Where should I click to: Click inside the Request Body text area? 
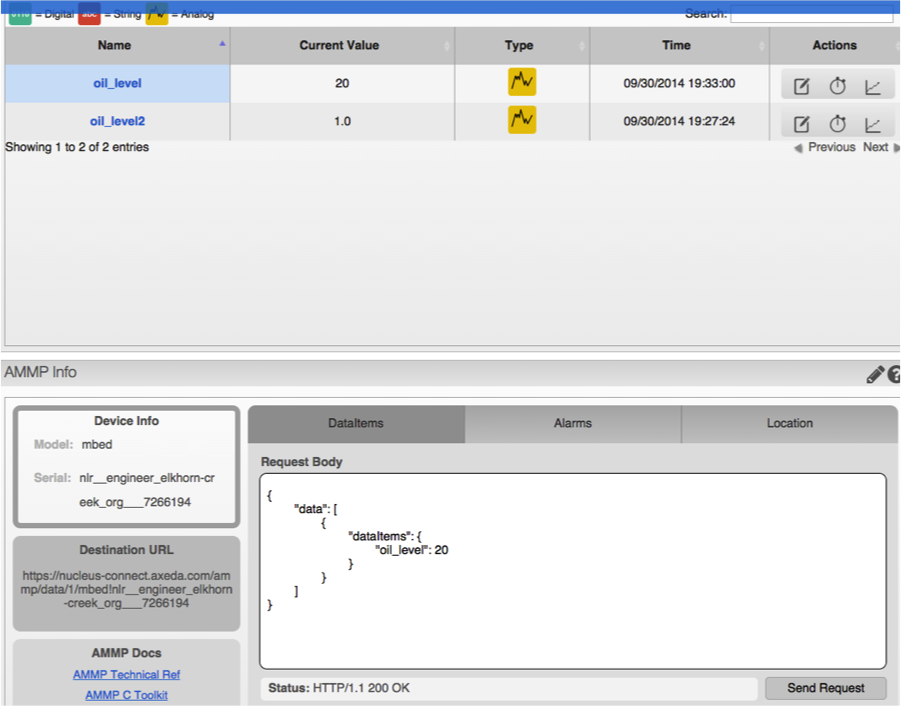click(573, 572)
